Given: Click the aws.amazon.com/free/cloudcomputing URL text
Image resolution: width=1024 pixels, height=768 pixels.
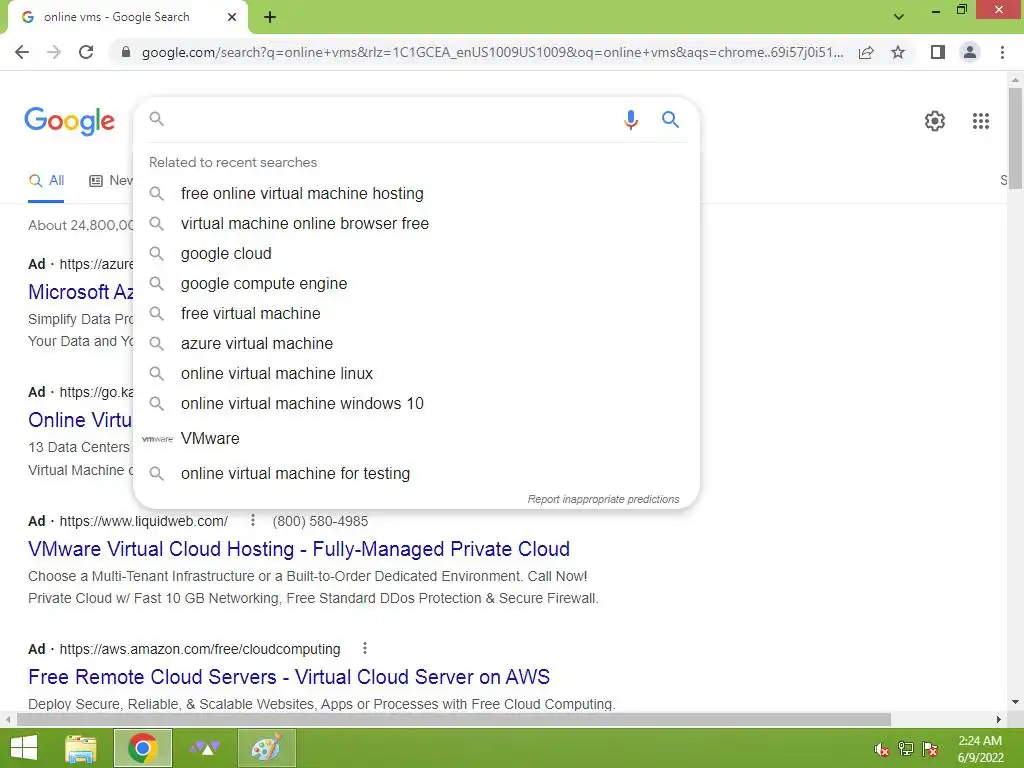Looking at the screenshot, I should tap(200, 649).
